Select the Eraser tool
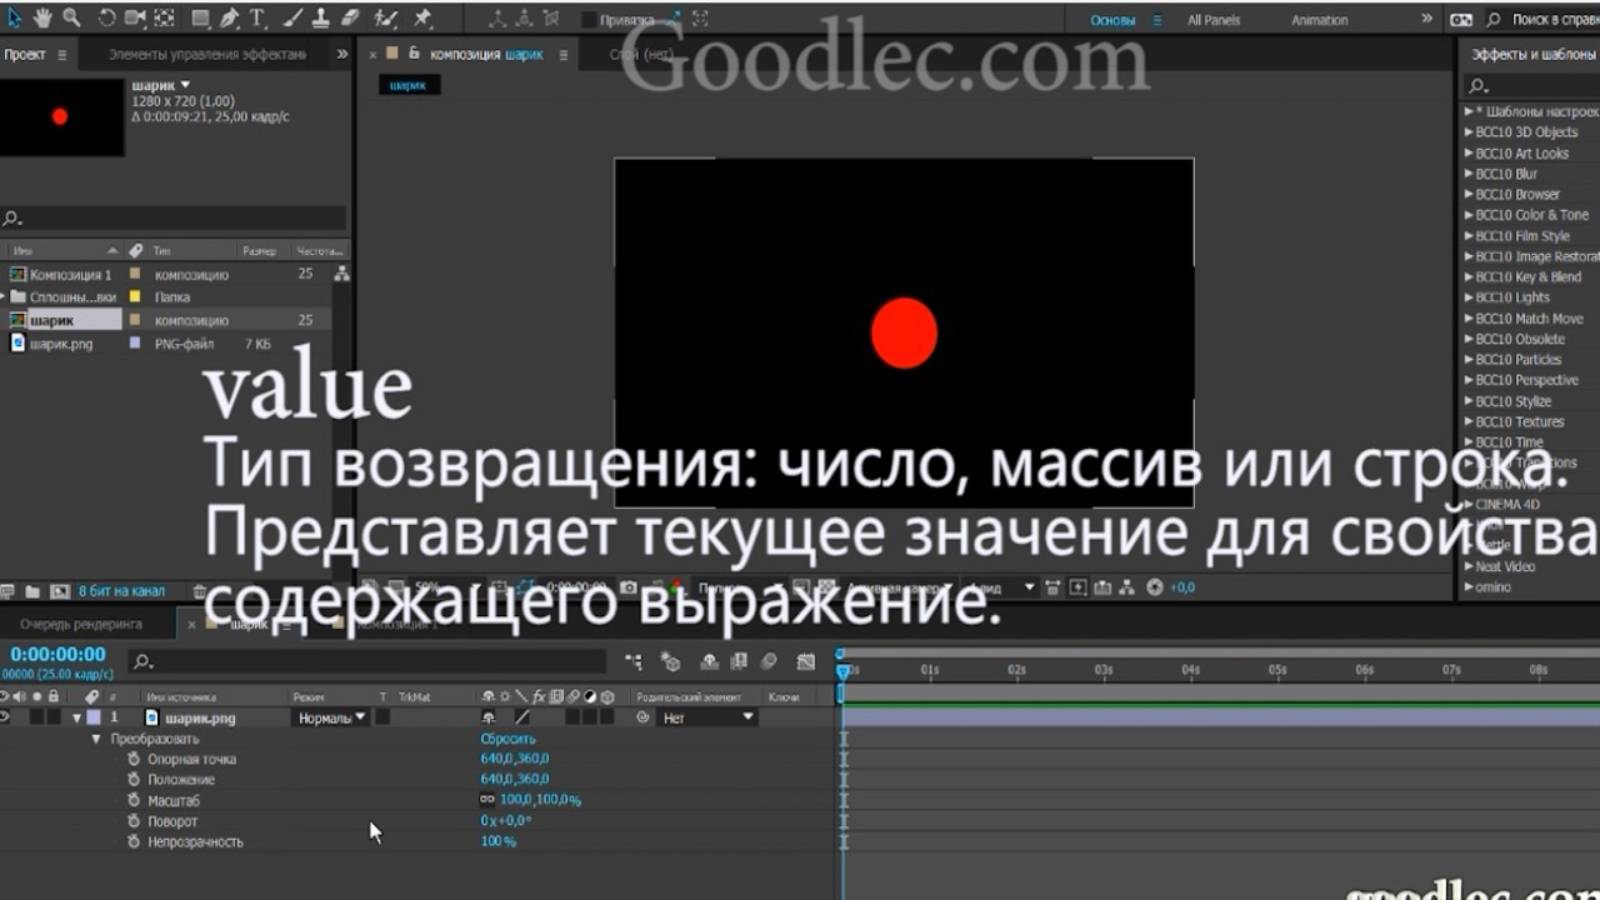This screenshot has height=900, width=1600. 350,18
